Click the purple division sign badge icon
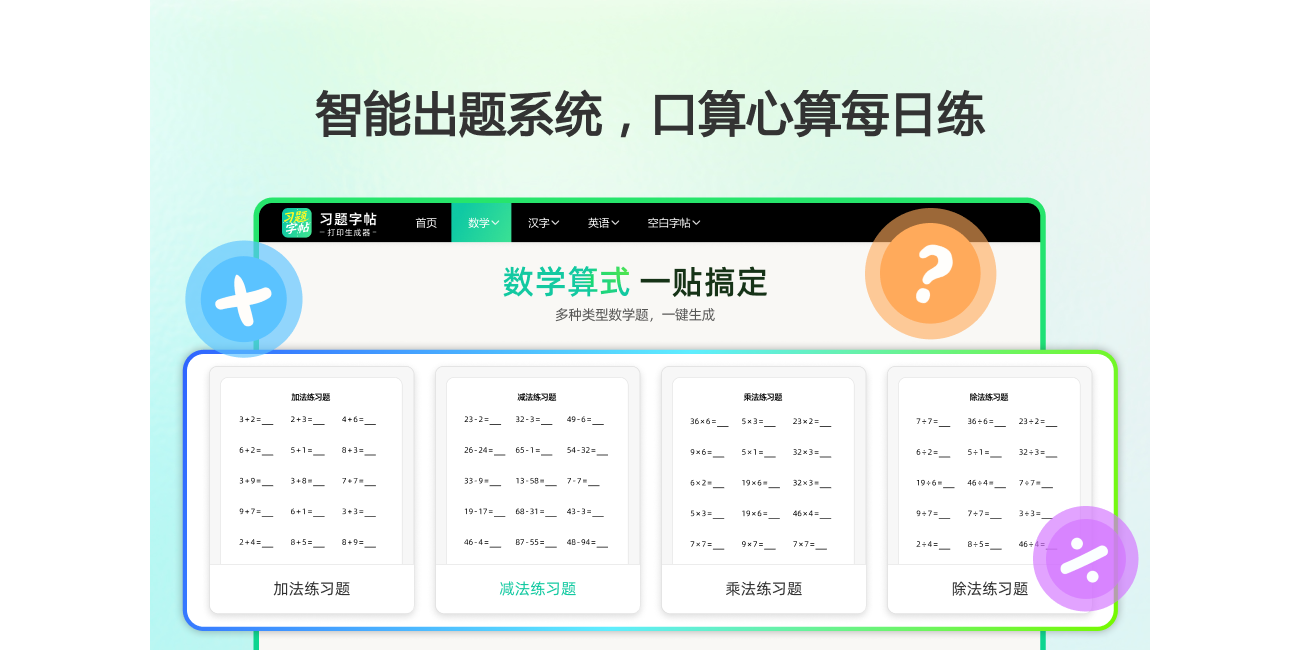Image resolution: width=1300 pixels, height=650 pixels. 1086,560
